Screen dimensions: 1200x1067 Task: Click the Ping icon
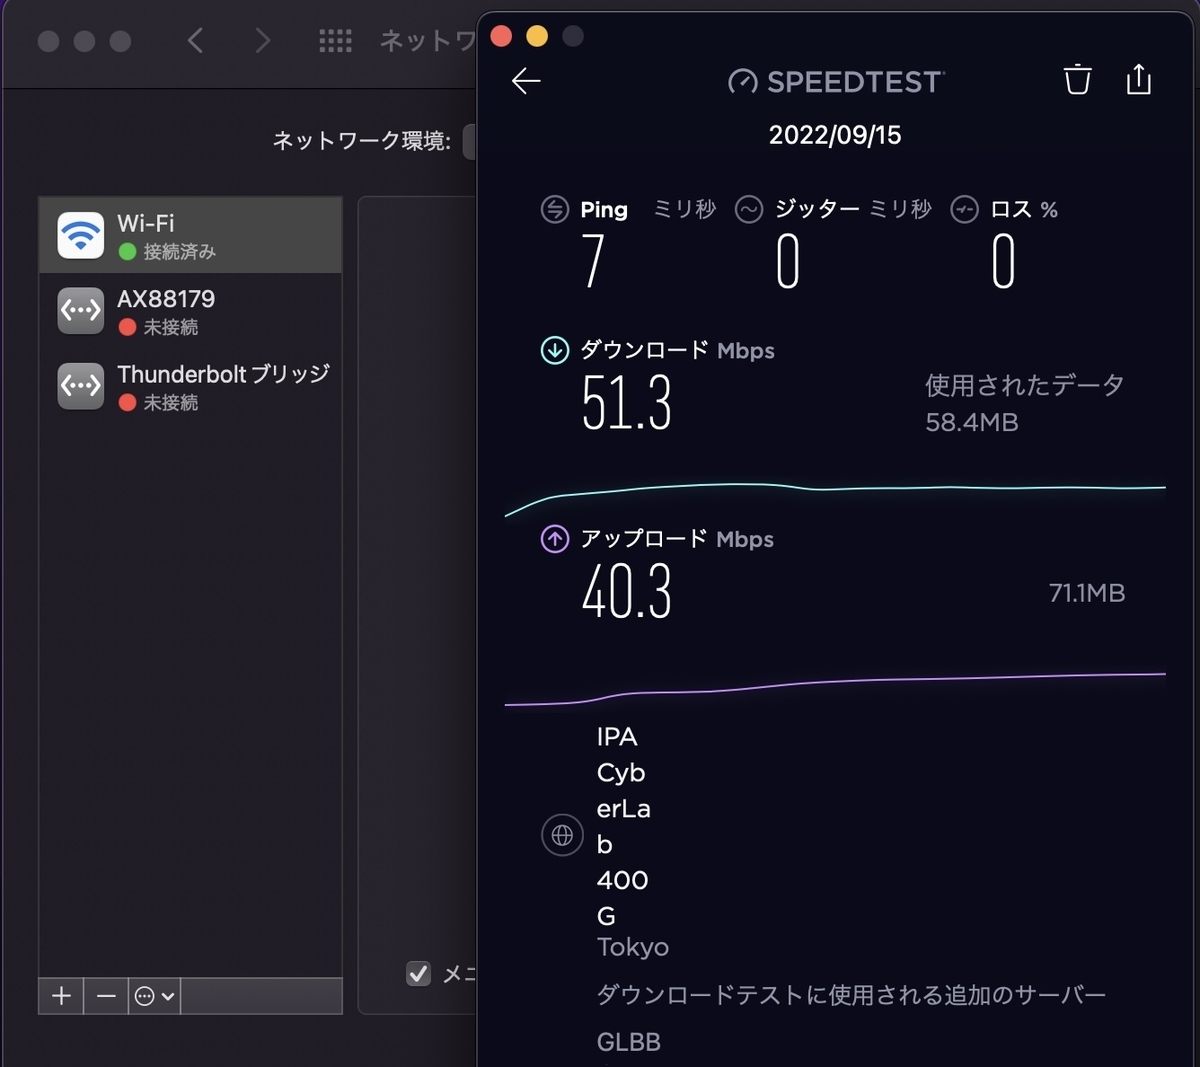click(555, 209)
